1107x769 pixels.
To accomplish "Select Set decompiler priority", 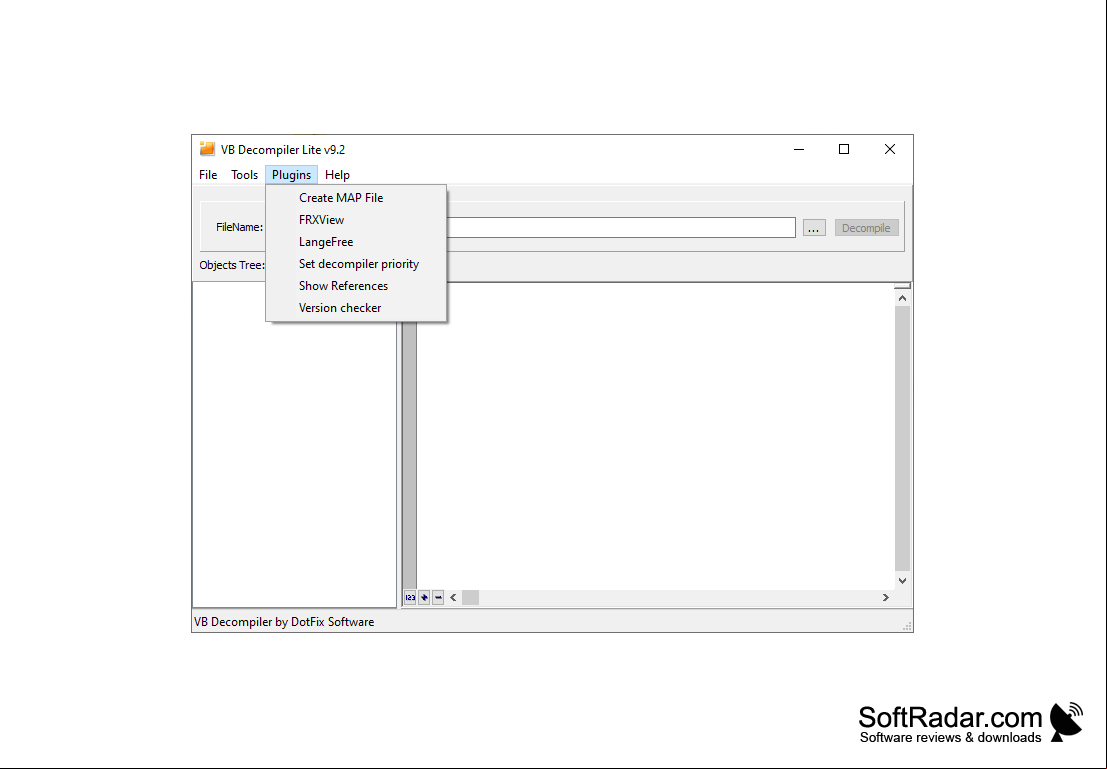I will coord(357,263).
